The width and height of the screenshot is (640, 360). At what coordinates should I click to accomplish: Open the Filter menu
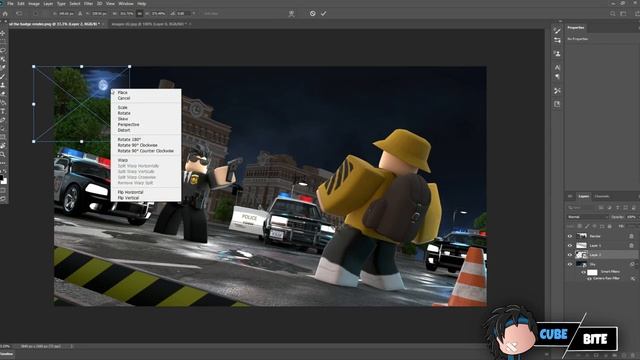88,3
